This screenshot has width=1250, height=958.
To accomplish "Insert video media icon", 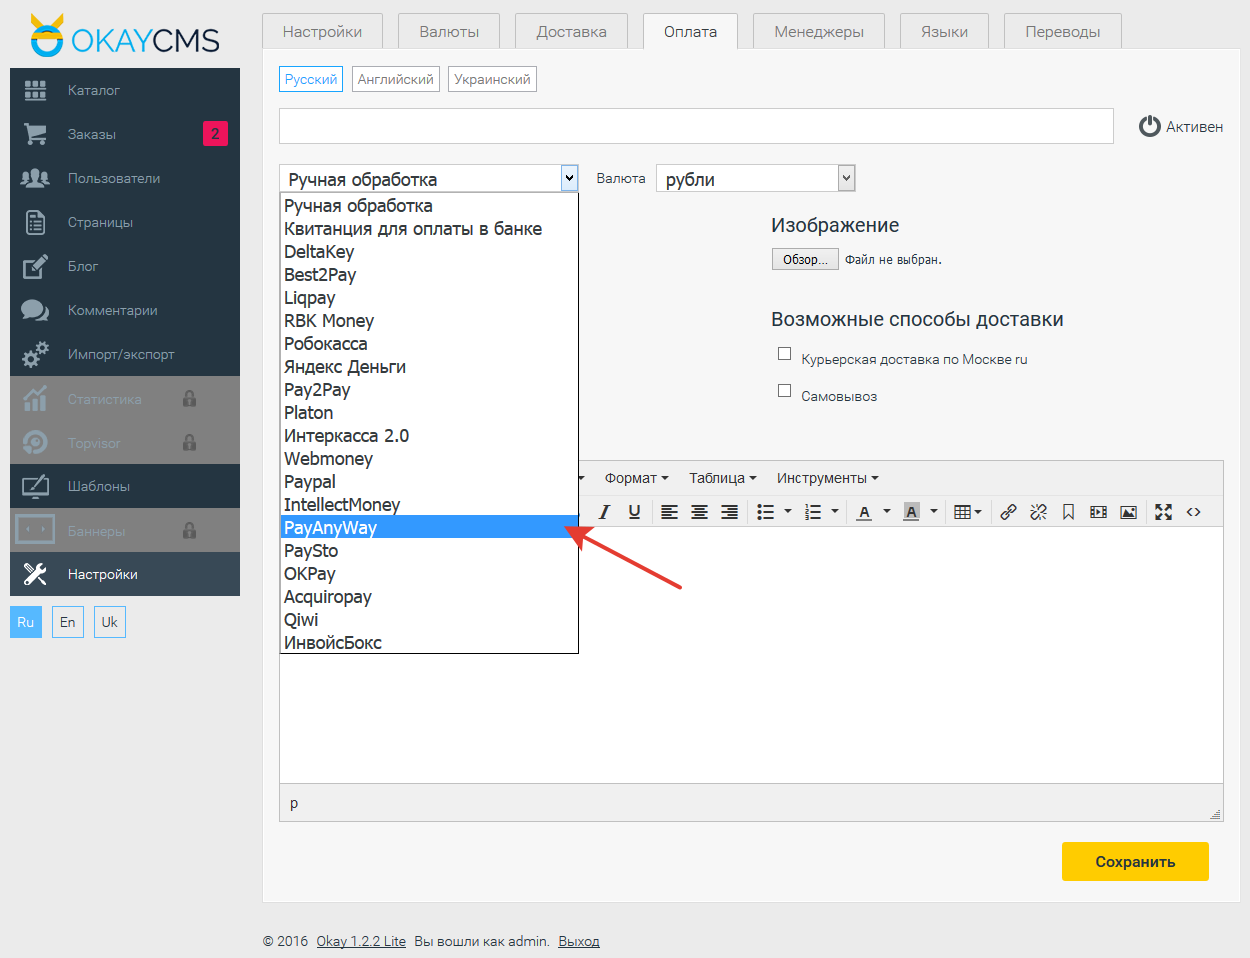I will point(1098,512).
